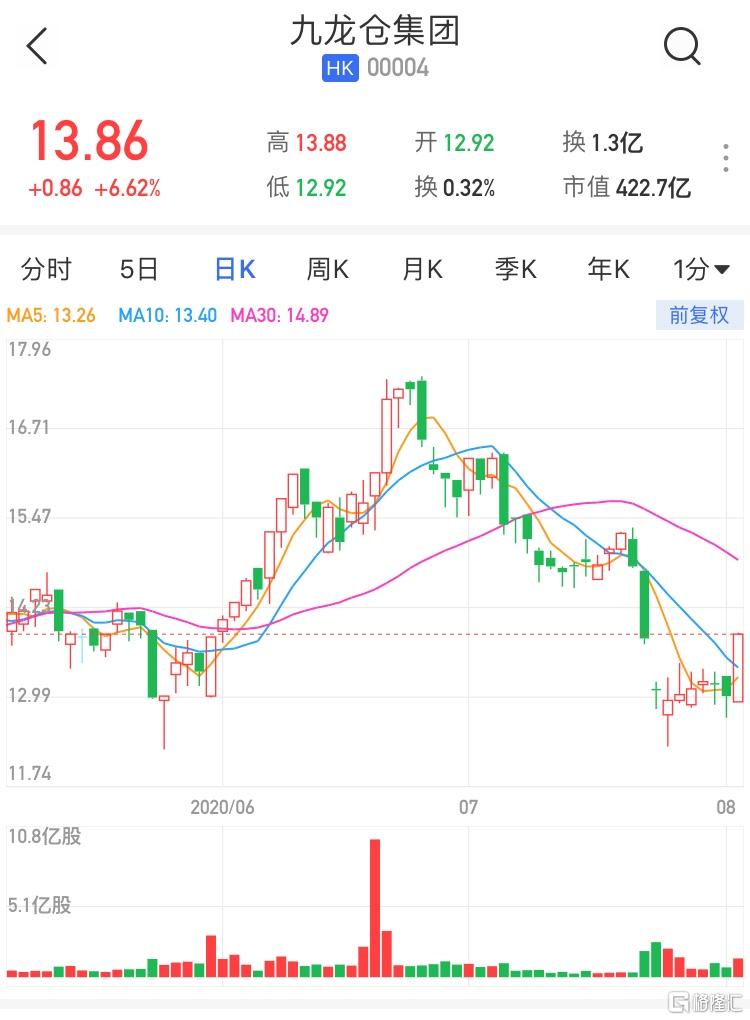Click the tallest red volume bar
The height and width of the screenshot is (1020, 750).
pos(375,907)
